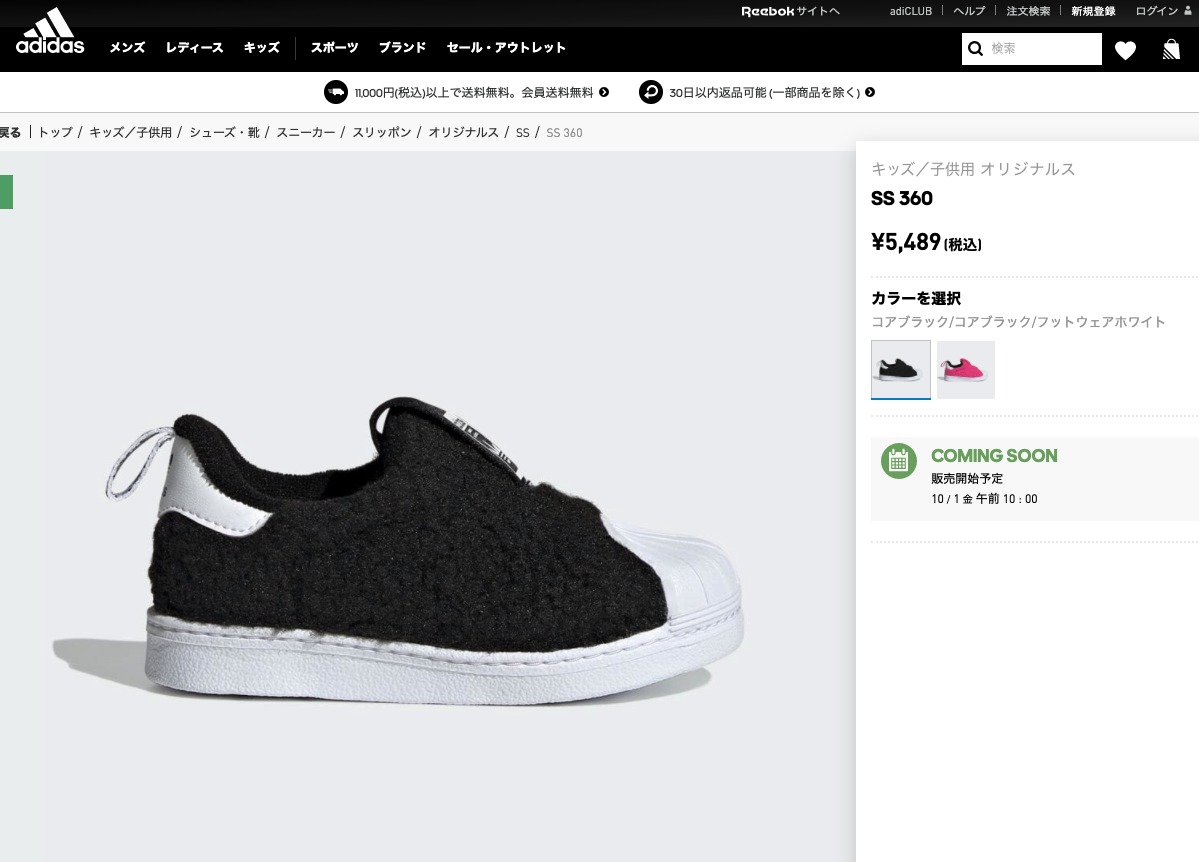Open the キッズ navigation menu
The width and height of the screenshot is (1199, 862).
(261, 48)
